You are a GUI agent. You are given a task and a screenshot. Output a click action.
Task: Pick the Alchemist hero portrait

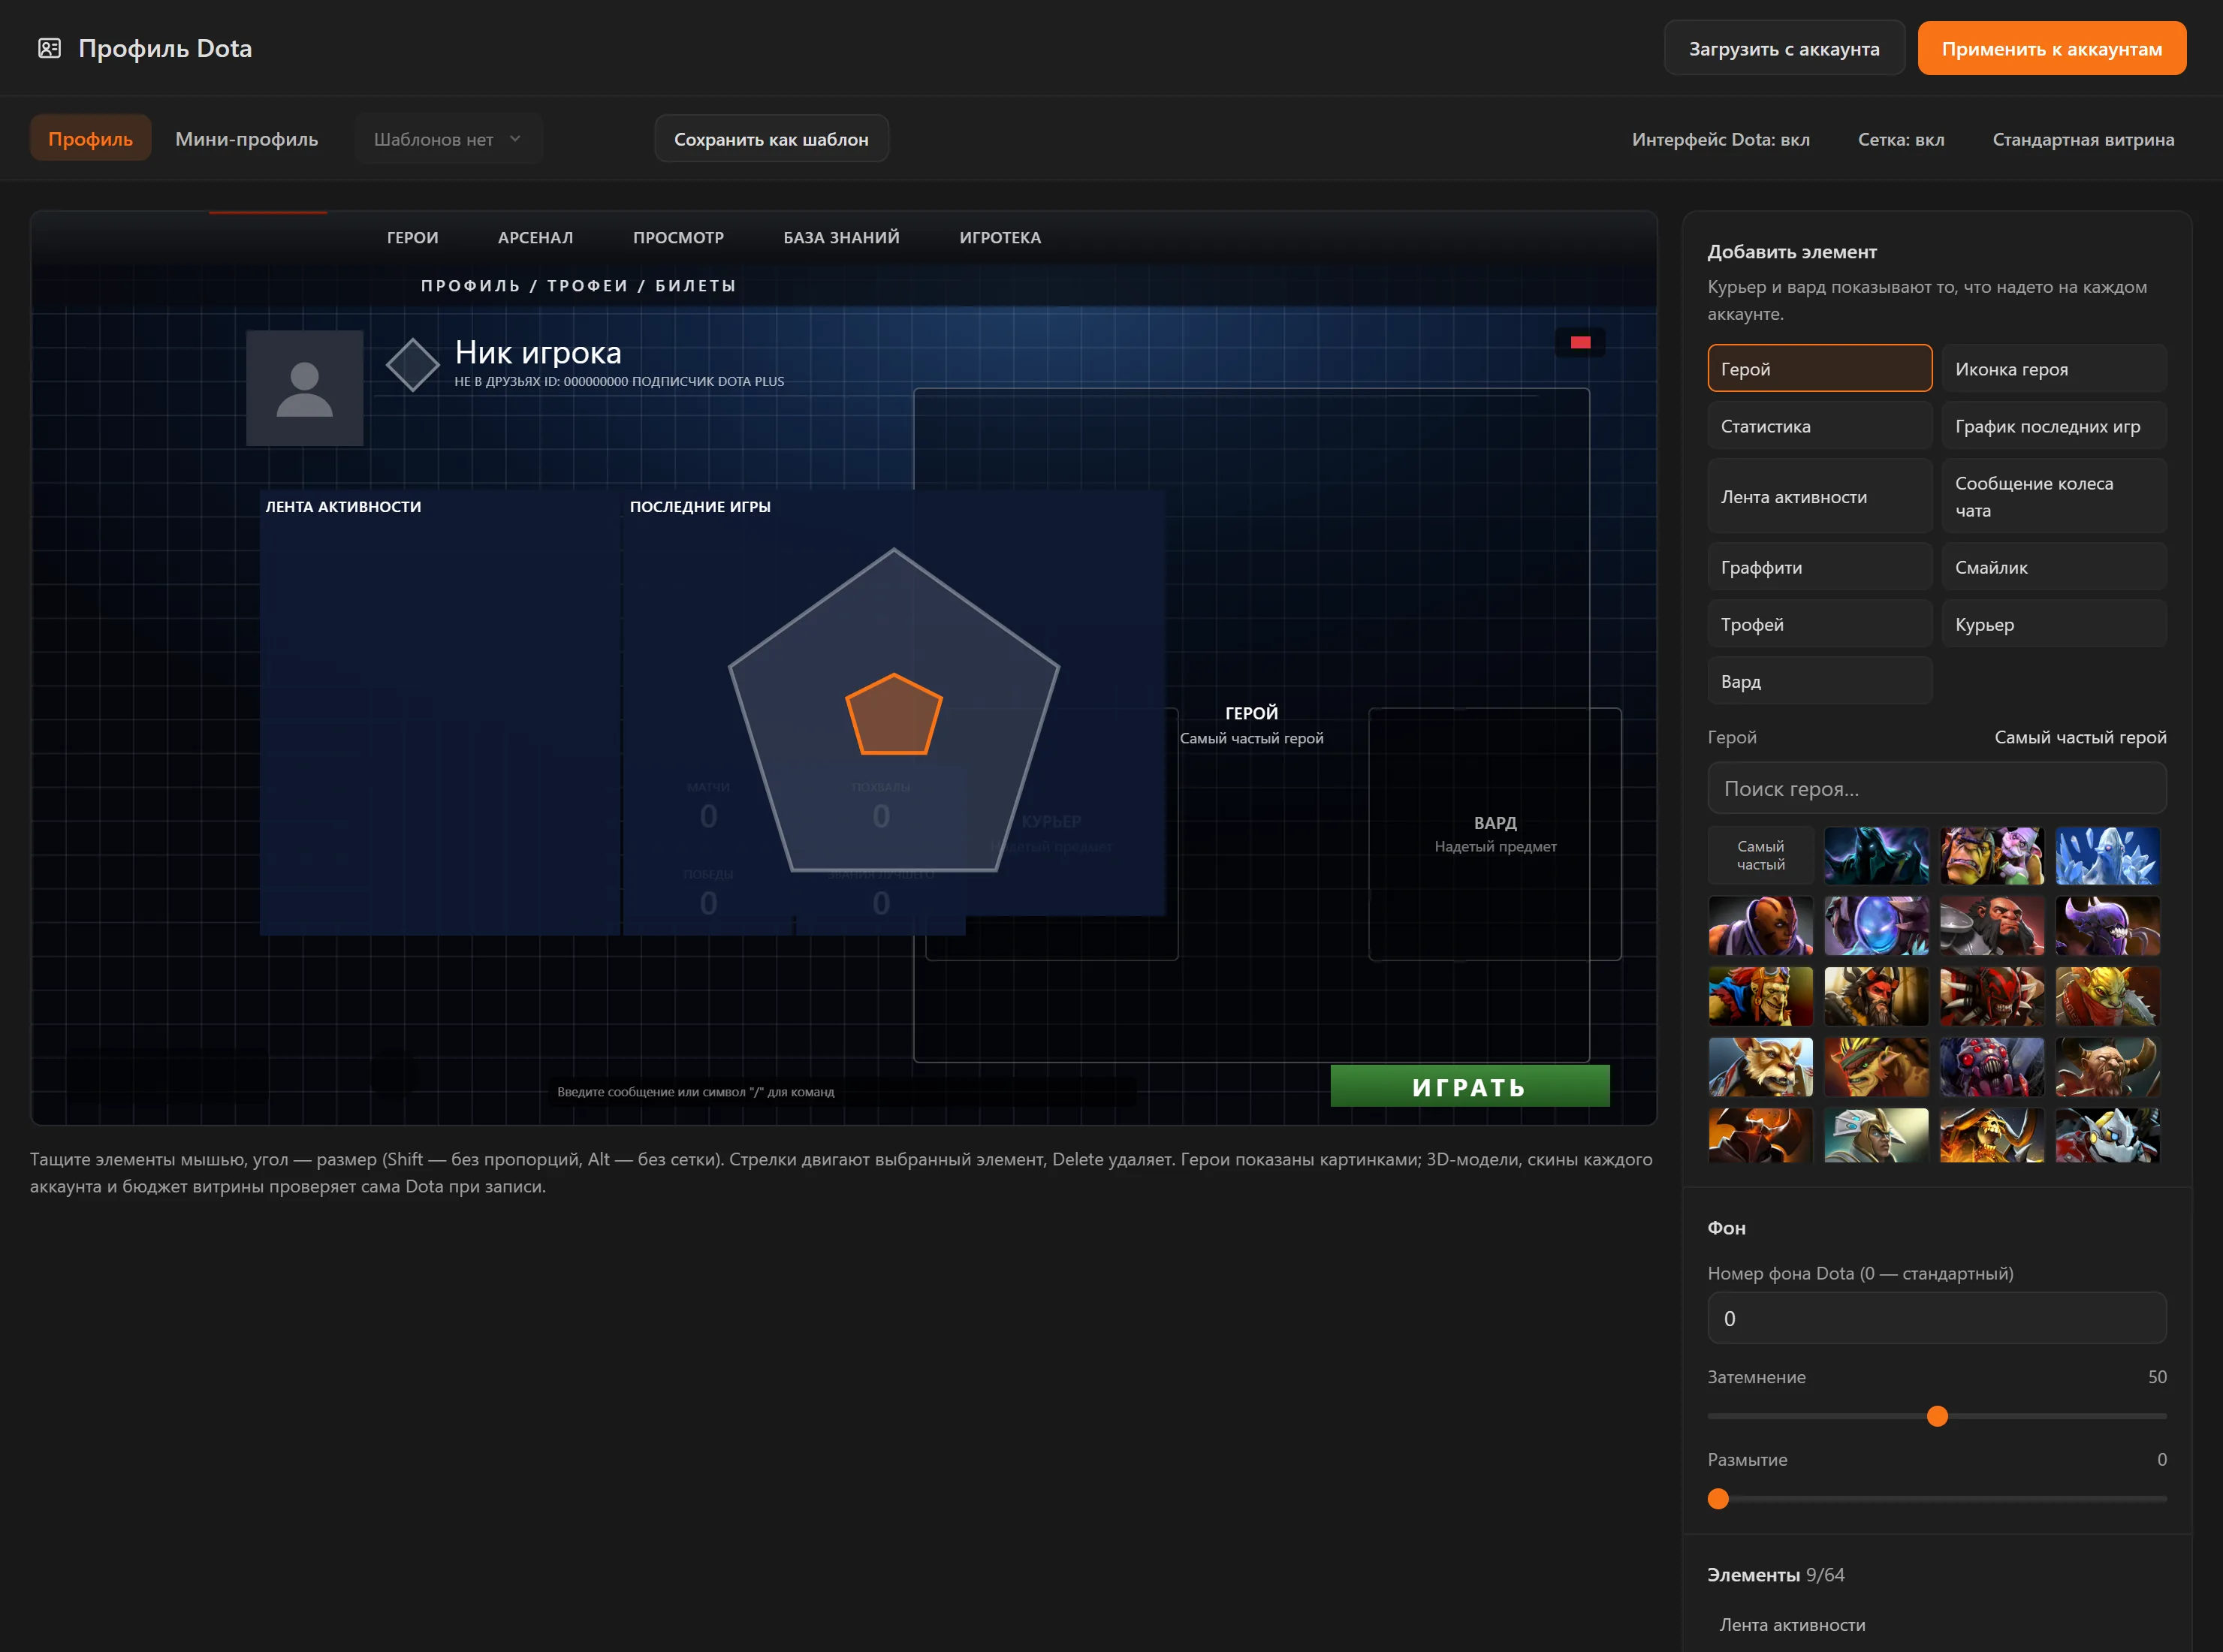[x=1992, y=856]
